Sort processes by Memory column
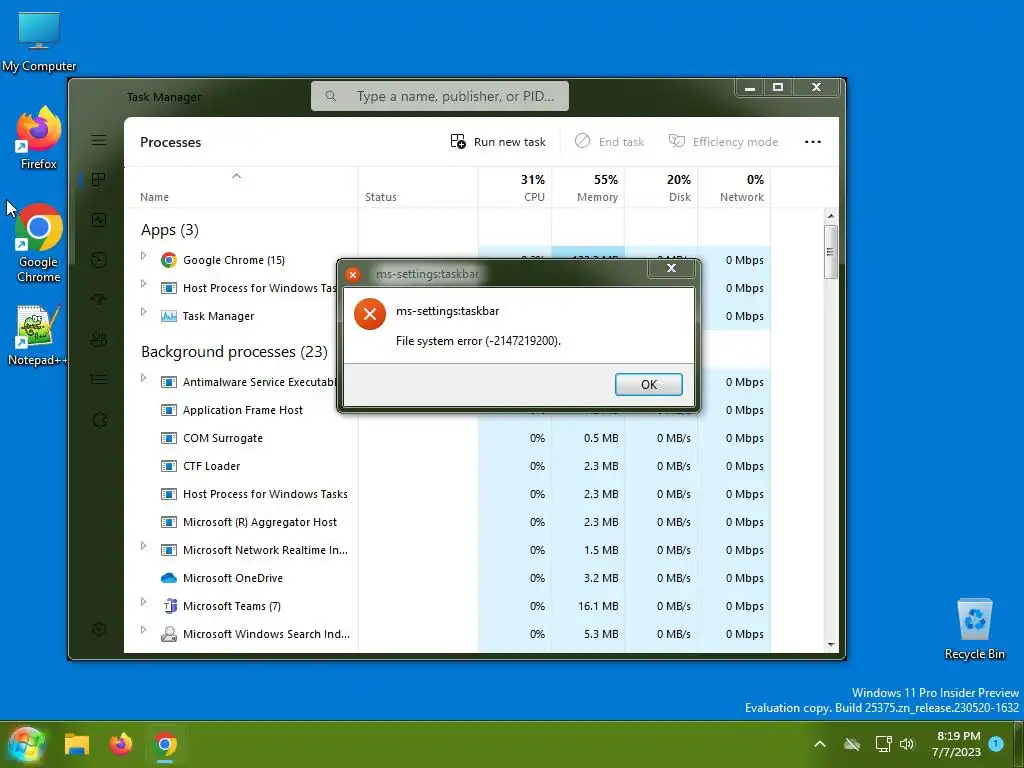The height and width of the screenshot is (768, 1024). [x=588, y=187]
